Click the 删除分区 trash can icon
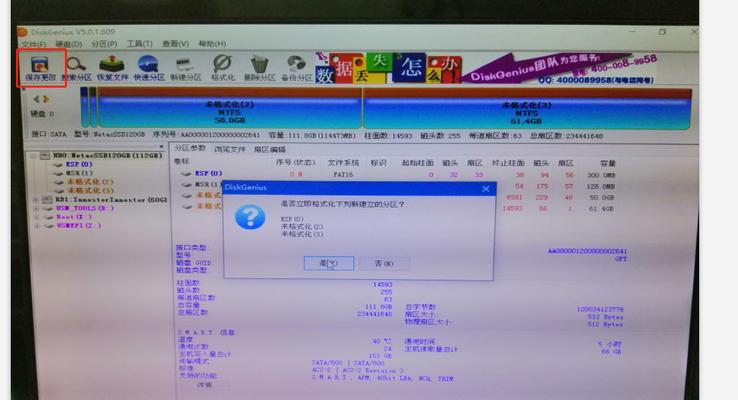 tap(259, 68)
